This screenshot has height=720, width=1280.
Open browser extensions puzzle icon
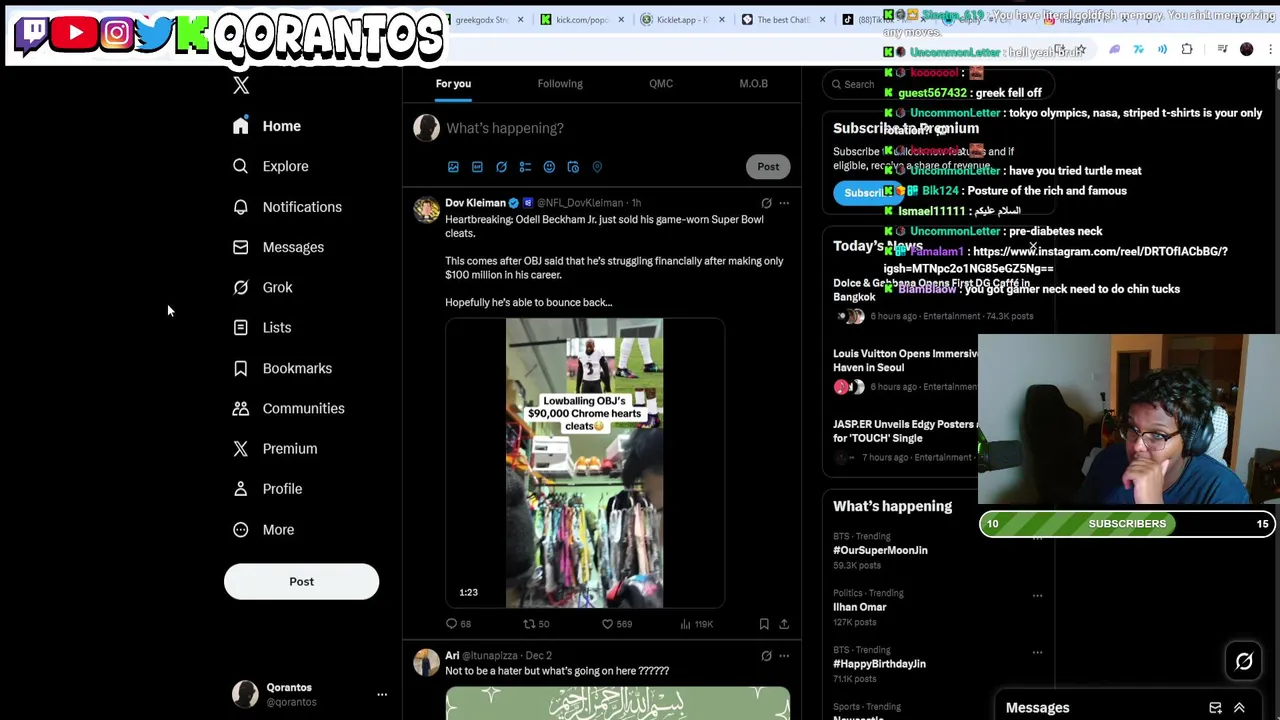point(1187,49)
